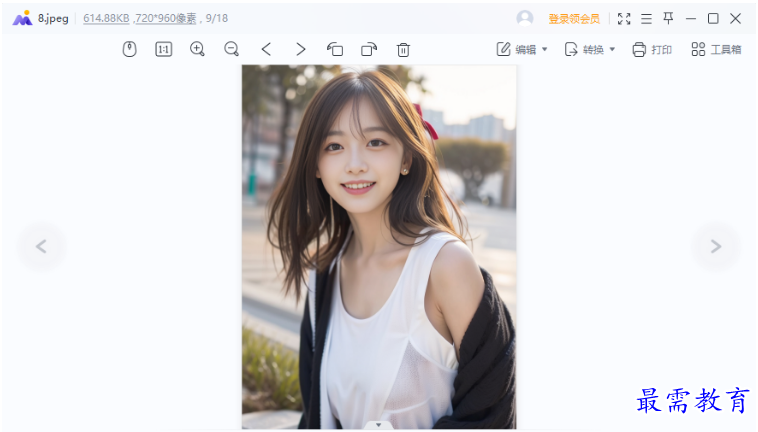
Task: Rotate image clockwise
Action: pos(369,49)
